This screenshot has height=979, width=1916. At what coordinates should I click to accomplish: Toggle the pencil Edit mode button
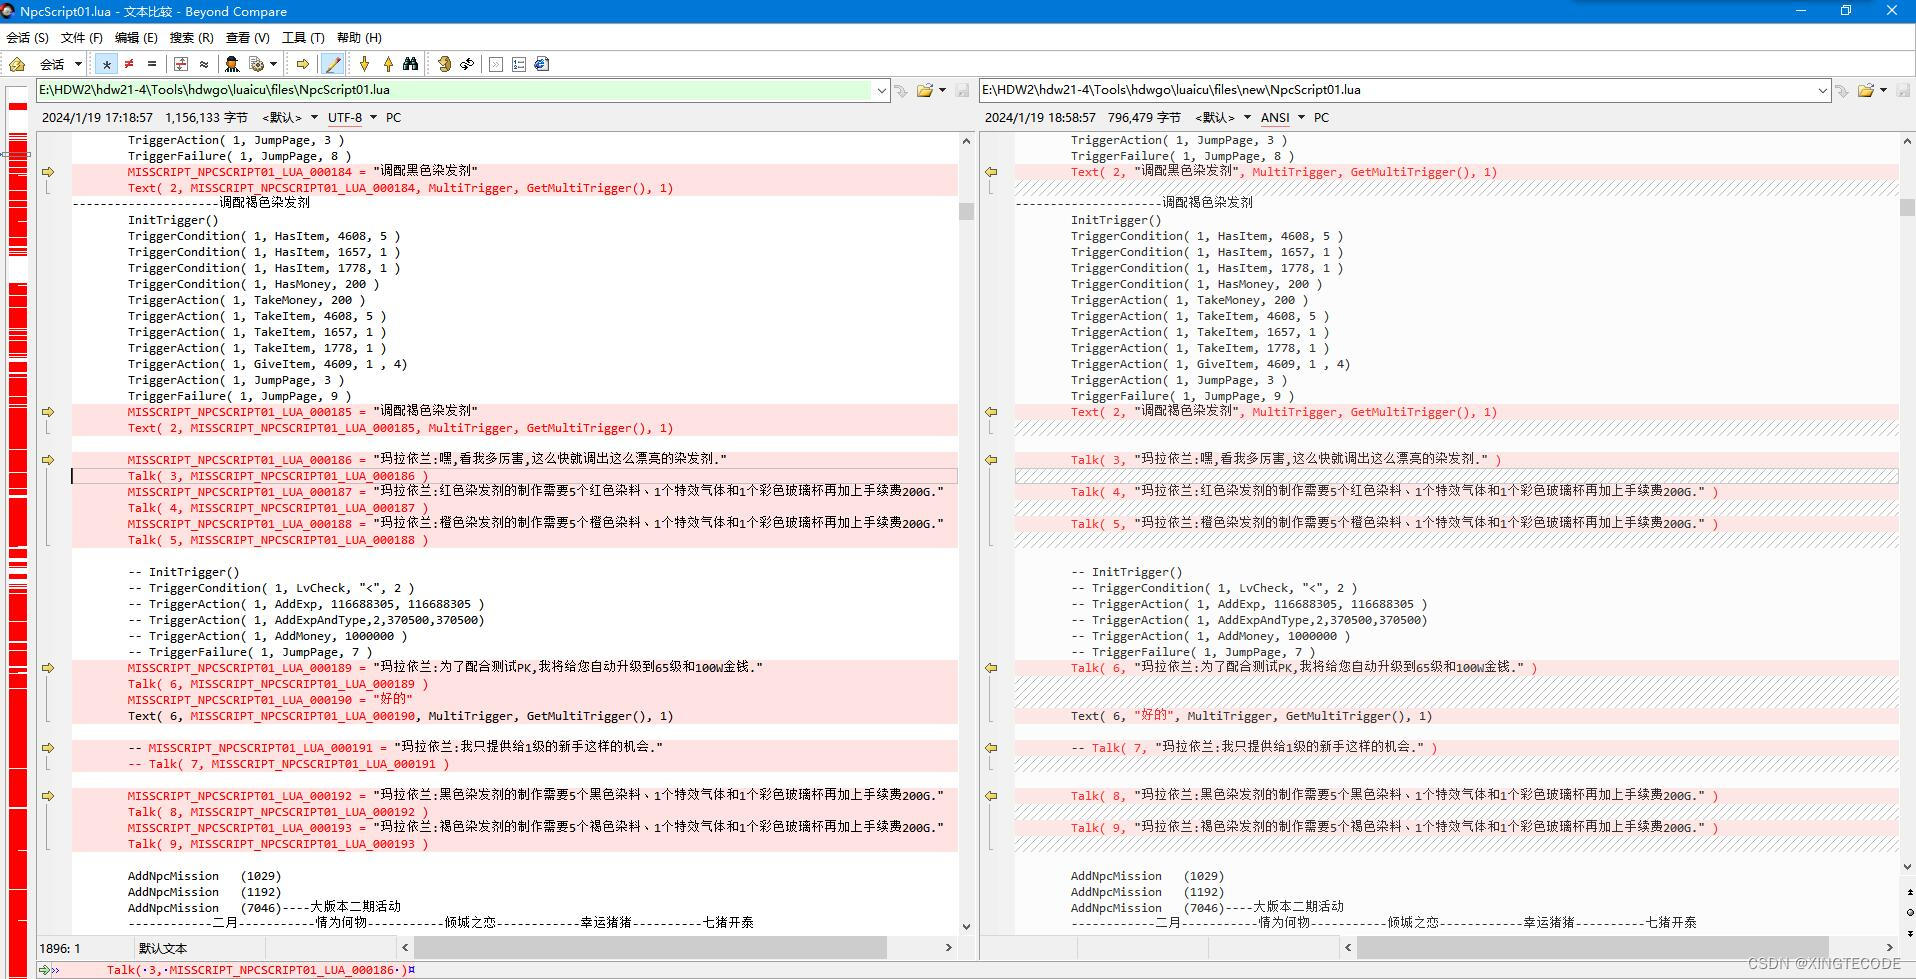pyautogui.click(x=333, y=64)
